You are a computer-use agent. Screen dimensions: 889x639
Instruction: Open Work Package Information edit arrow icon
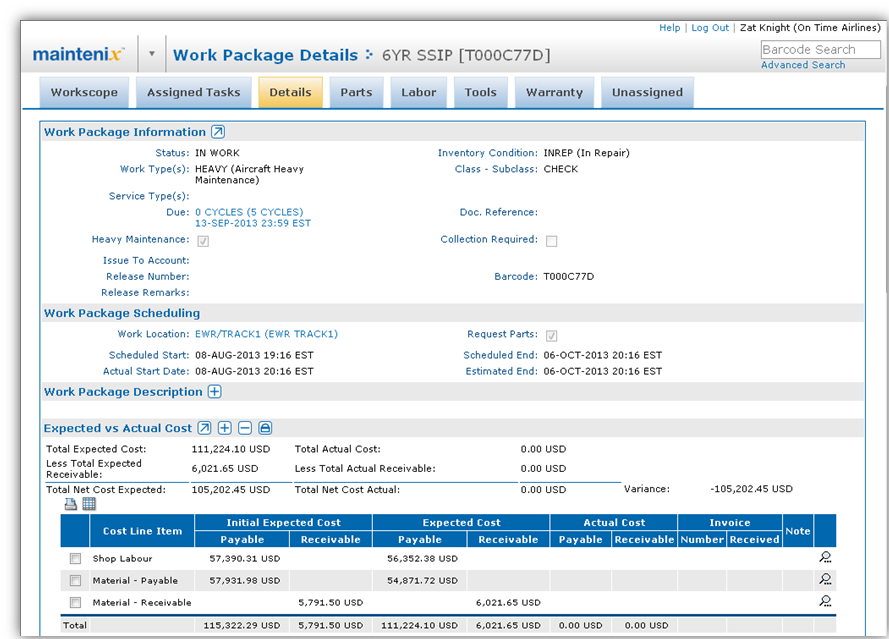(218, 132)
